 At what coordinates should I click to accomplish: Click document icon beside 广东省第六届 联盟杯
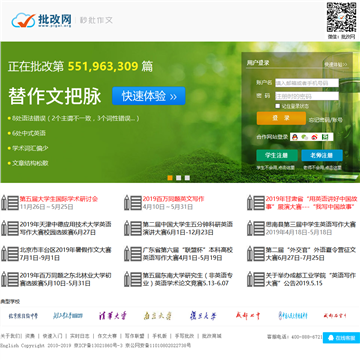click(133, 254)
